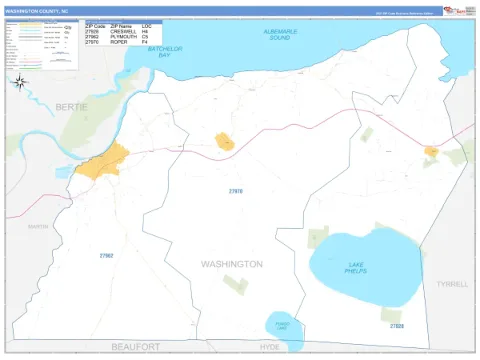Click the large 'WASHINGTON' county label on the map

click(232, 264)
